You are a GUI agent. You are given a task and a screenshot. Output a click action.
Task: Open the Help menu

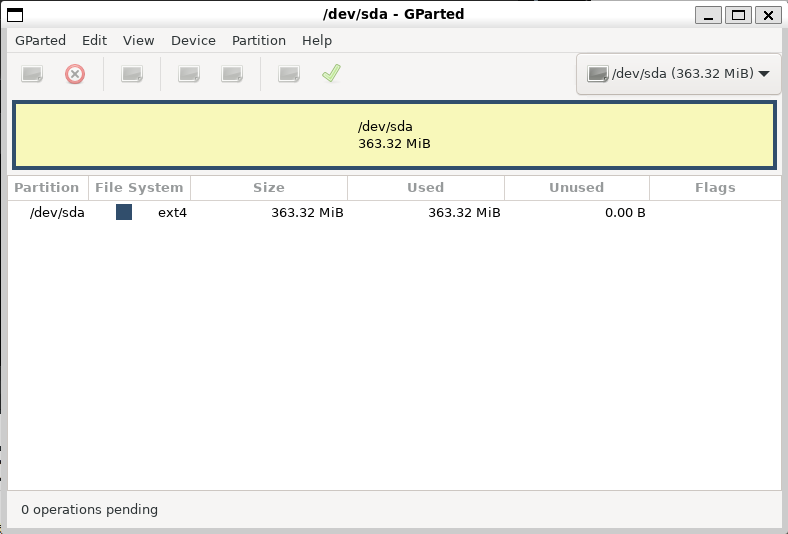pyautogui.click(x=317, y=41)
